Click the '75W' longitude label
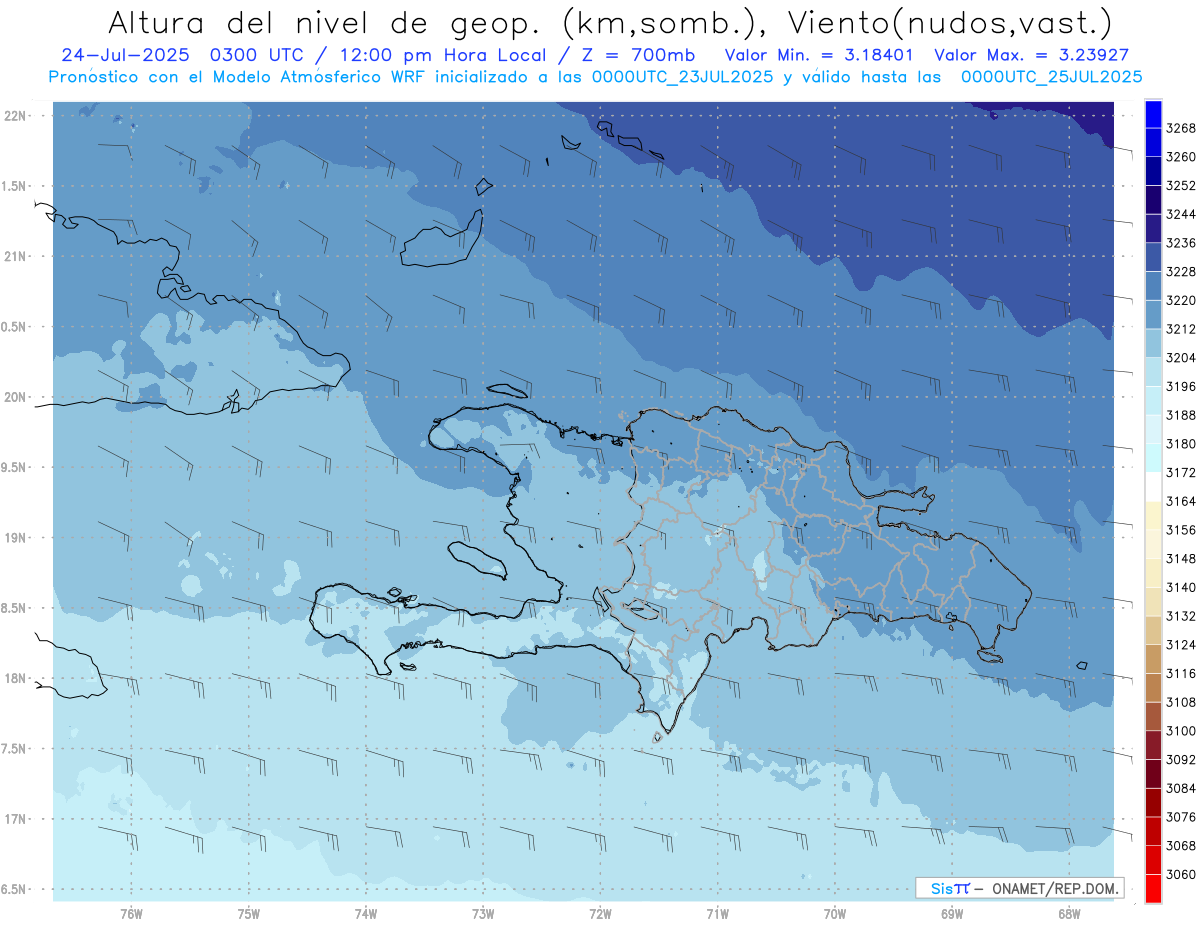The width and height of the screenshot is (1200, 927). [x=249, y=914]
